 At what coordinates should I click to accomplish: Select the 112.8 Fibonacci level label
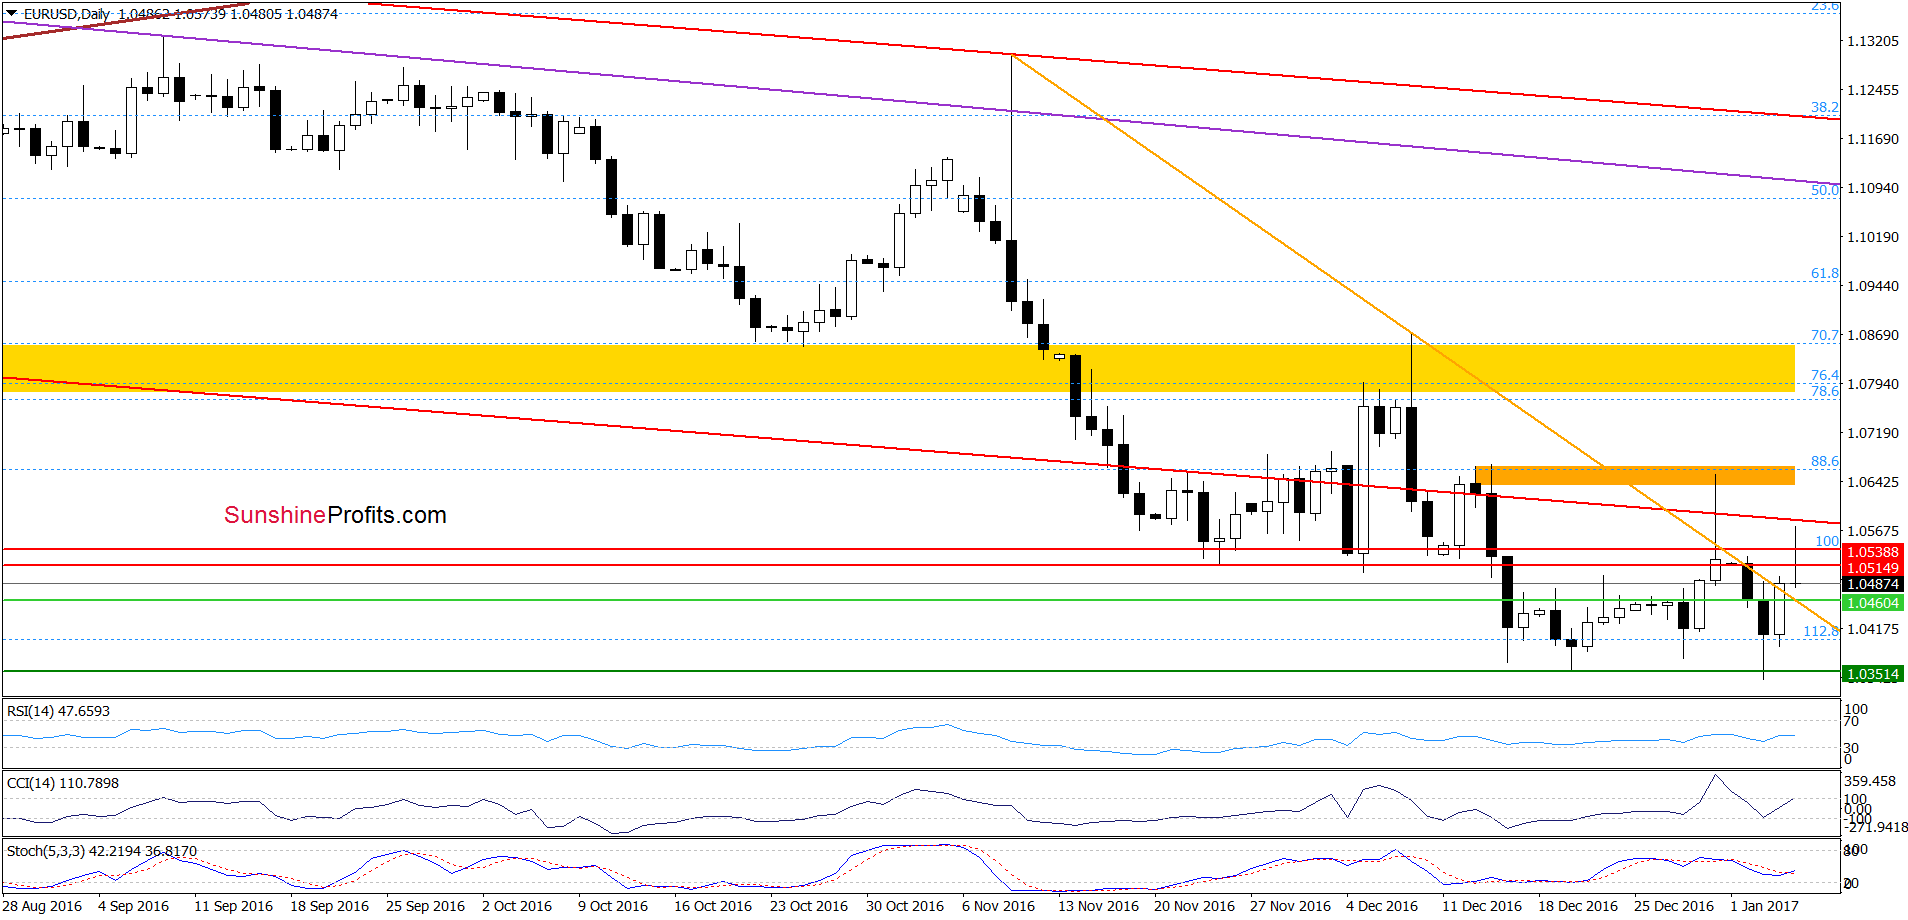point(1820,631)
